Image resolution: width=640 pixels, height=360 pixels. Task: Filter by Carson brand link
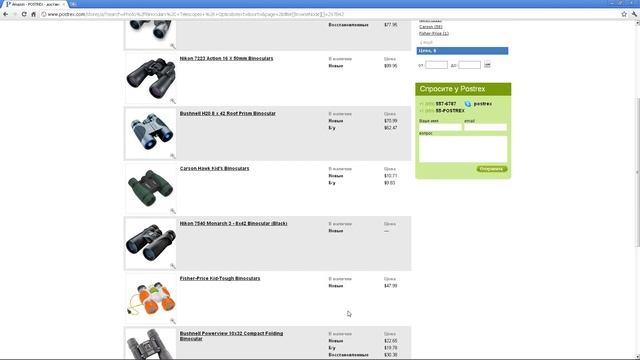tap(431, 27)
